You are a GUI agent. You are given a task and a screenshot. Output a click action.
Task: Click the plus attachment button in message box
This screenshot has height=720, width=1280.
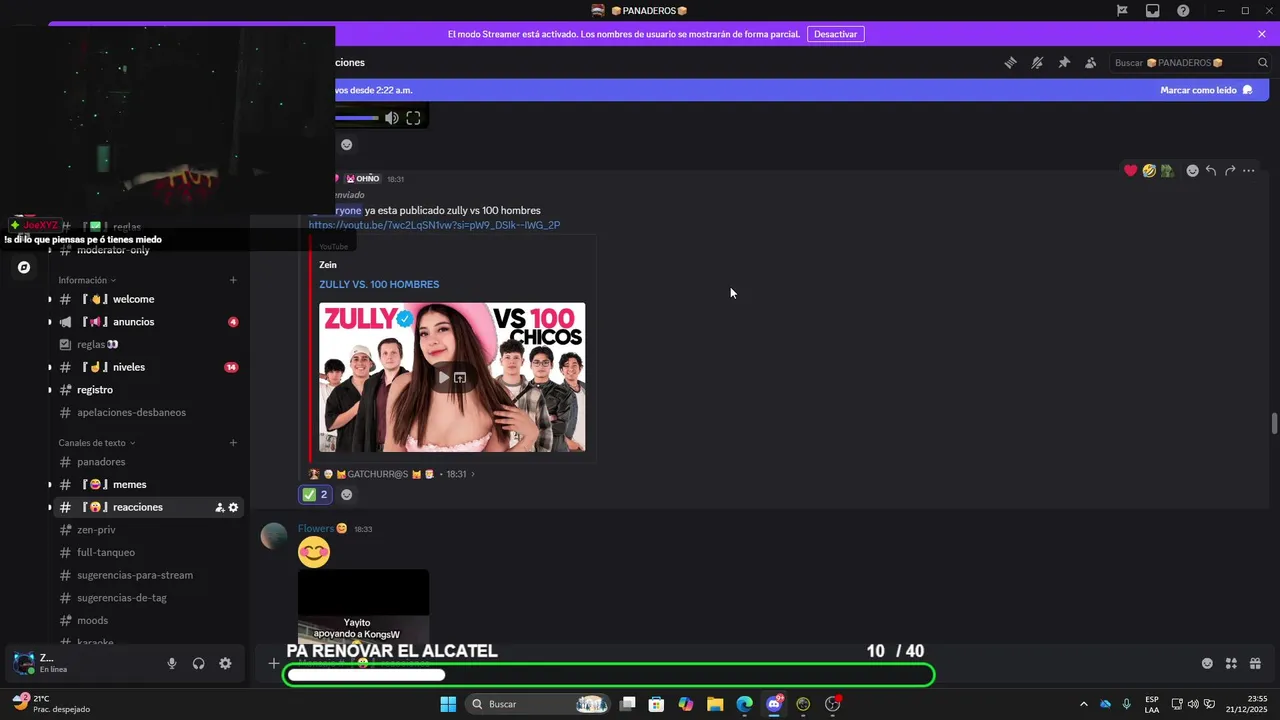[273, 663]
